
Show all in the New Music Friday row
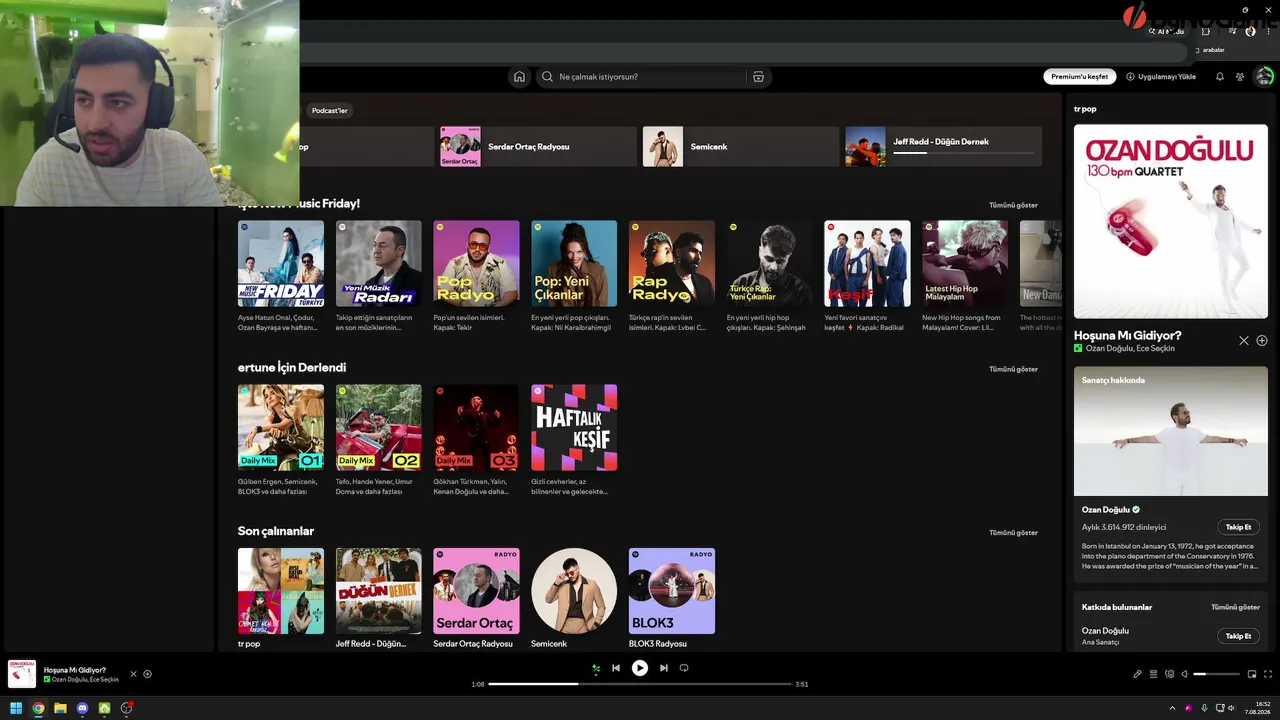click(x=1013, y=205)
